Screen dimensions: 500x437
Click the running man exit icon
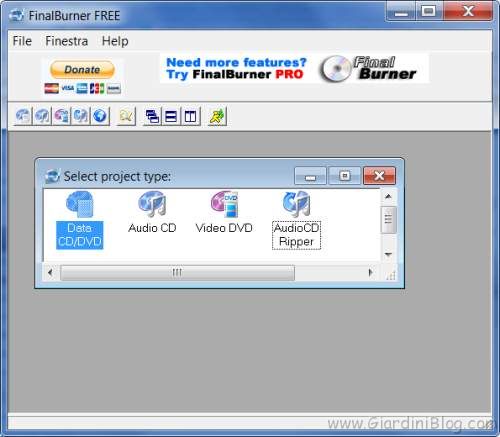coord(217,116)
